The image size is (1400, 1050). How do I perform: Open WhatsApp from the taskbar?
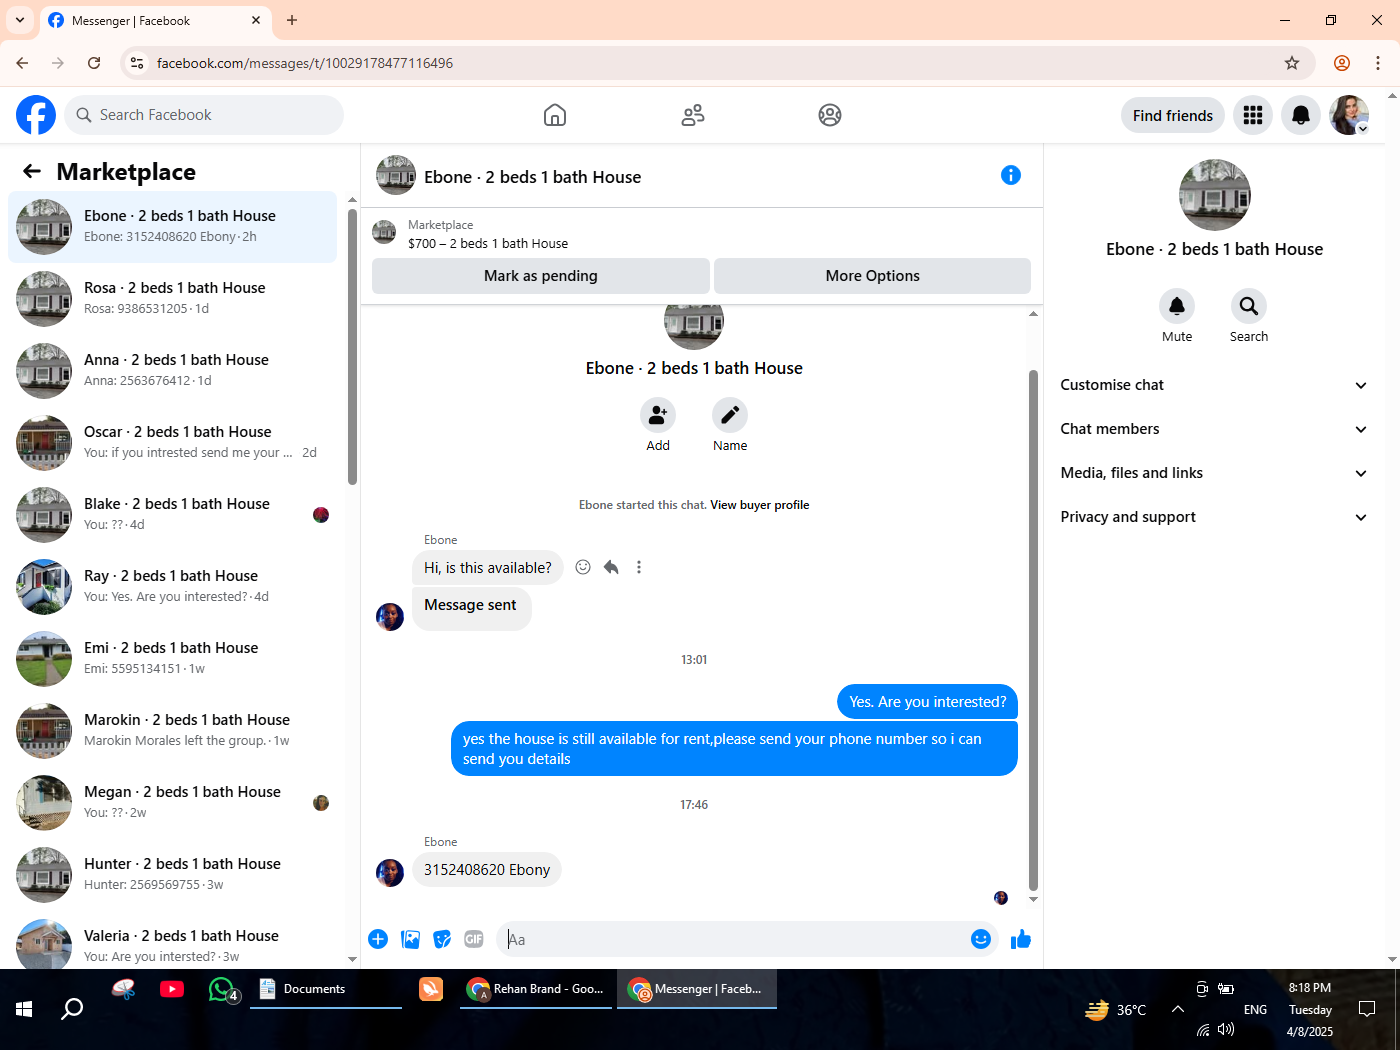pyautogui.click(x=222, y=990)
